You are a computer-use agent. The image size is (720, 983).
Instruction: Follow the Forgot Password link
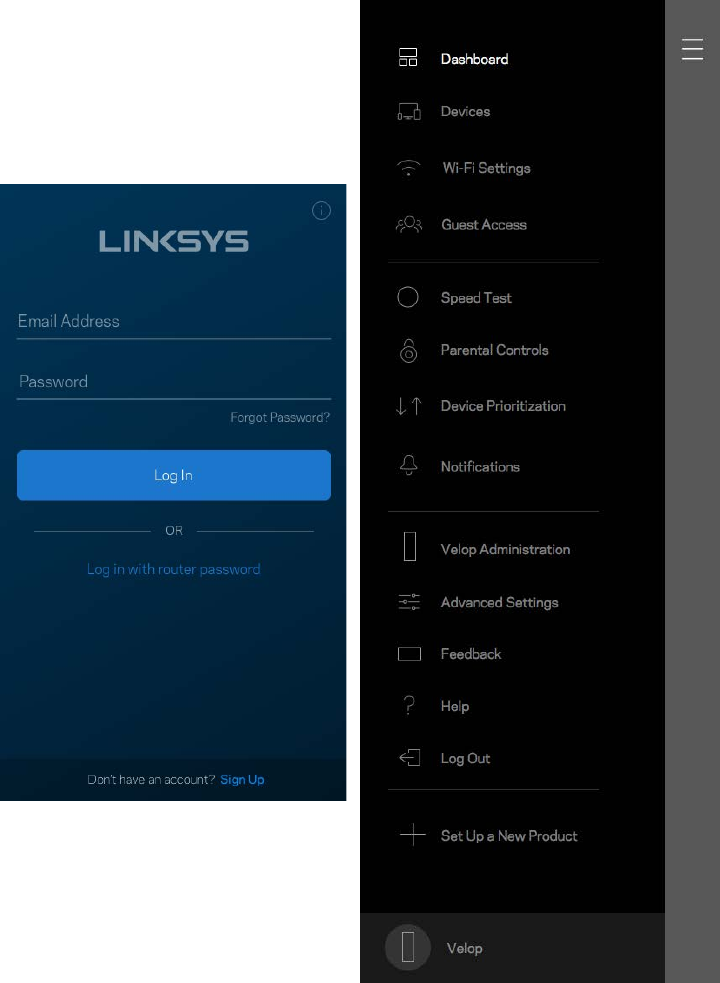[x=280, y=418]
